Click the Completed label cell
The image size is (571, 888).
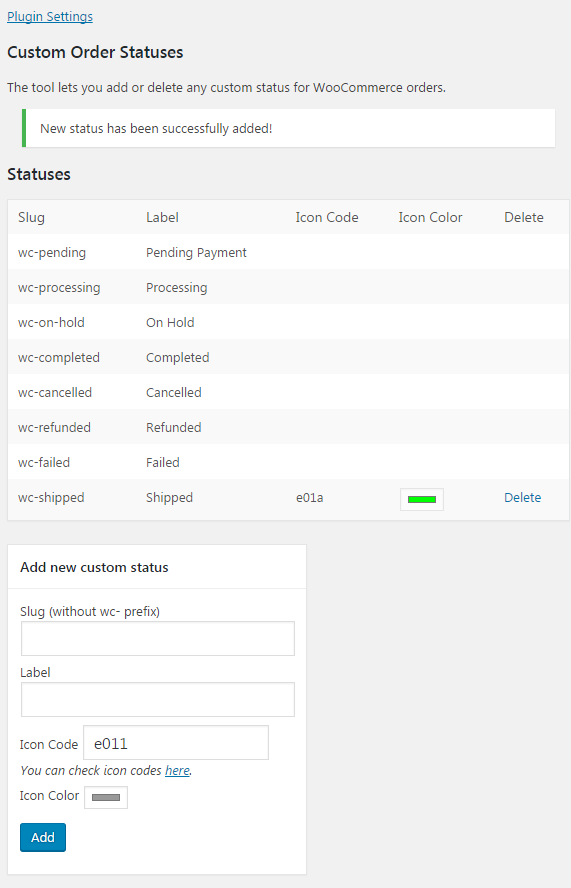pyautogui.click(x=177, y=358)
